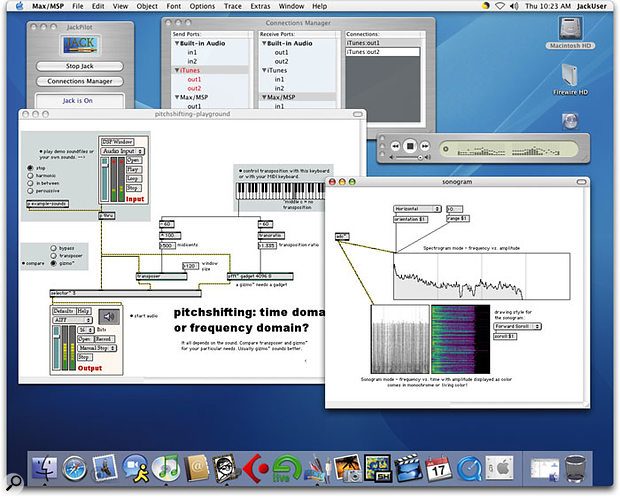Adjust the Input gain slider
This screenshot has height=497, width=620.
click(x=105, y=179)
